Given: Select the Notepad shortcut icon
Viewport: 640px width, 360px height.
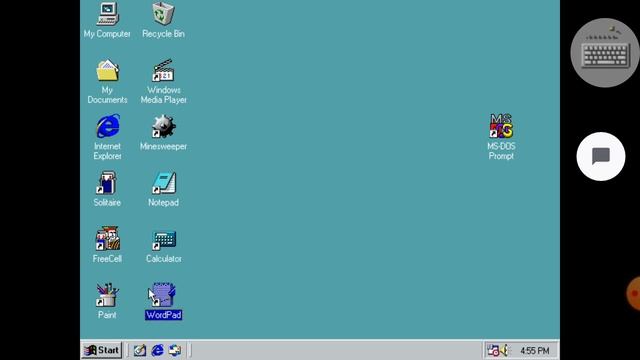Looking at the screenshot, I should coord(164,183).
